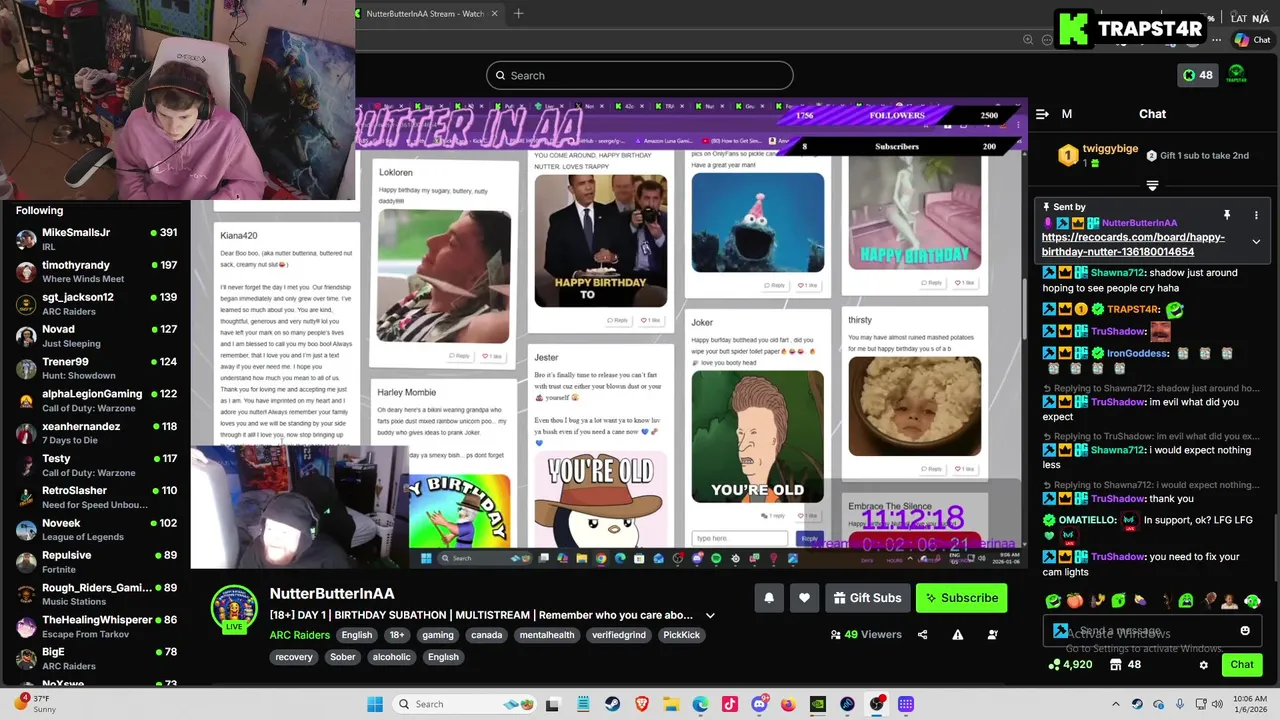Open alphaLegionGaming channel in Following list

pyautogui.click(x=96, y=401)
